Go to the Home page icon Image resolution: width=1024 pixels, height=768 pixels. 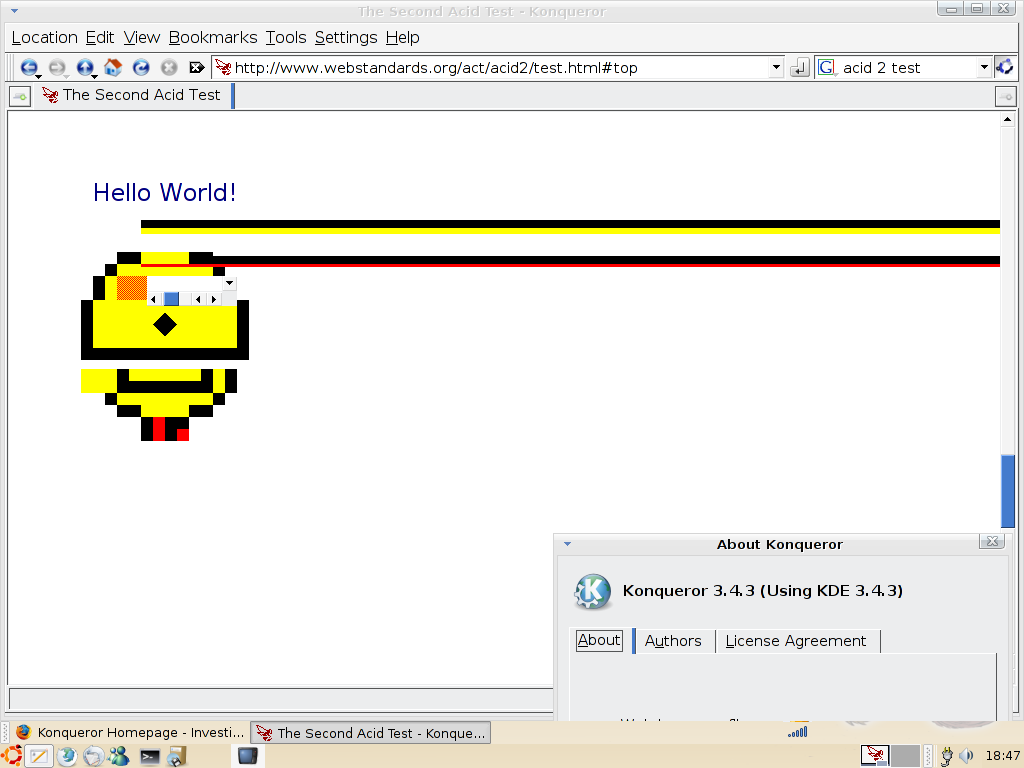click(x=113, y=67)
